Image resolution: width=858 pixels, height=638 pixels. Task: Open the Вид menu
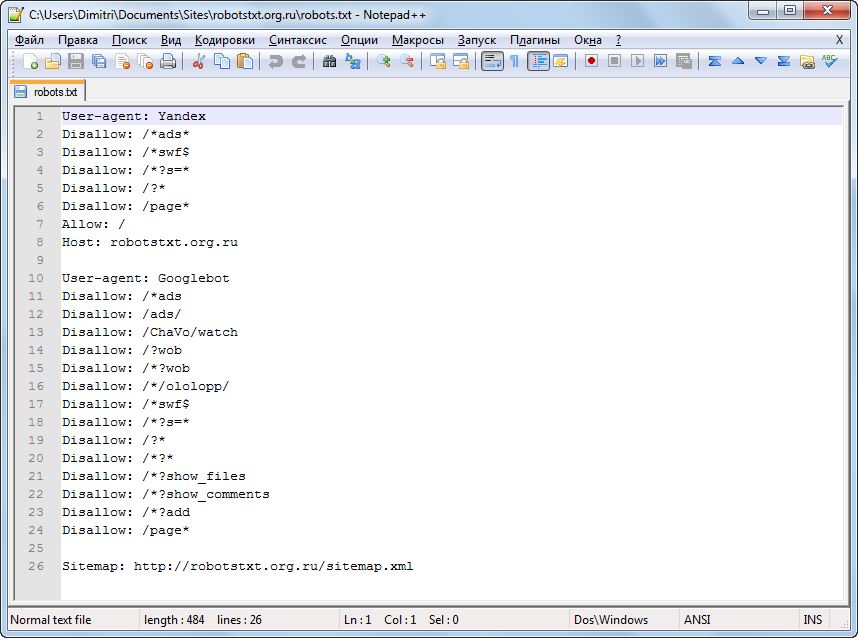[171, 40]
